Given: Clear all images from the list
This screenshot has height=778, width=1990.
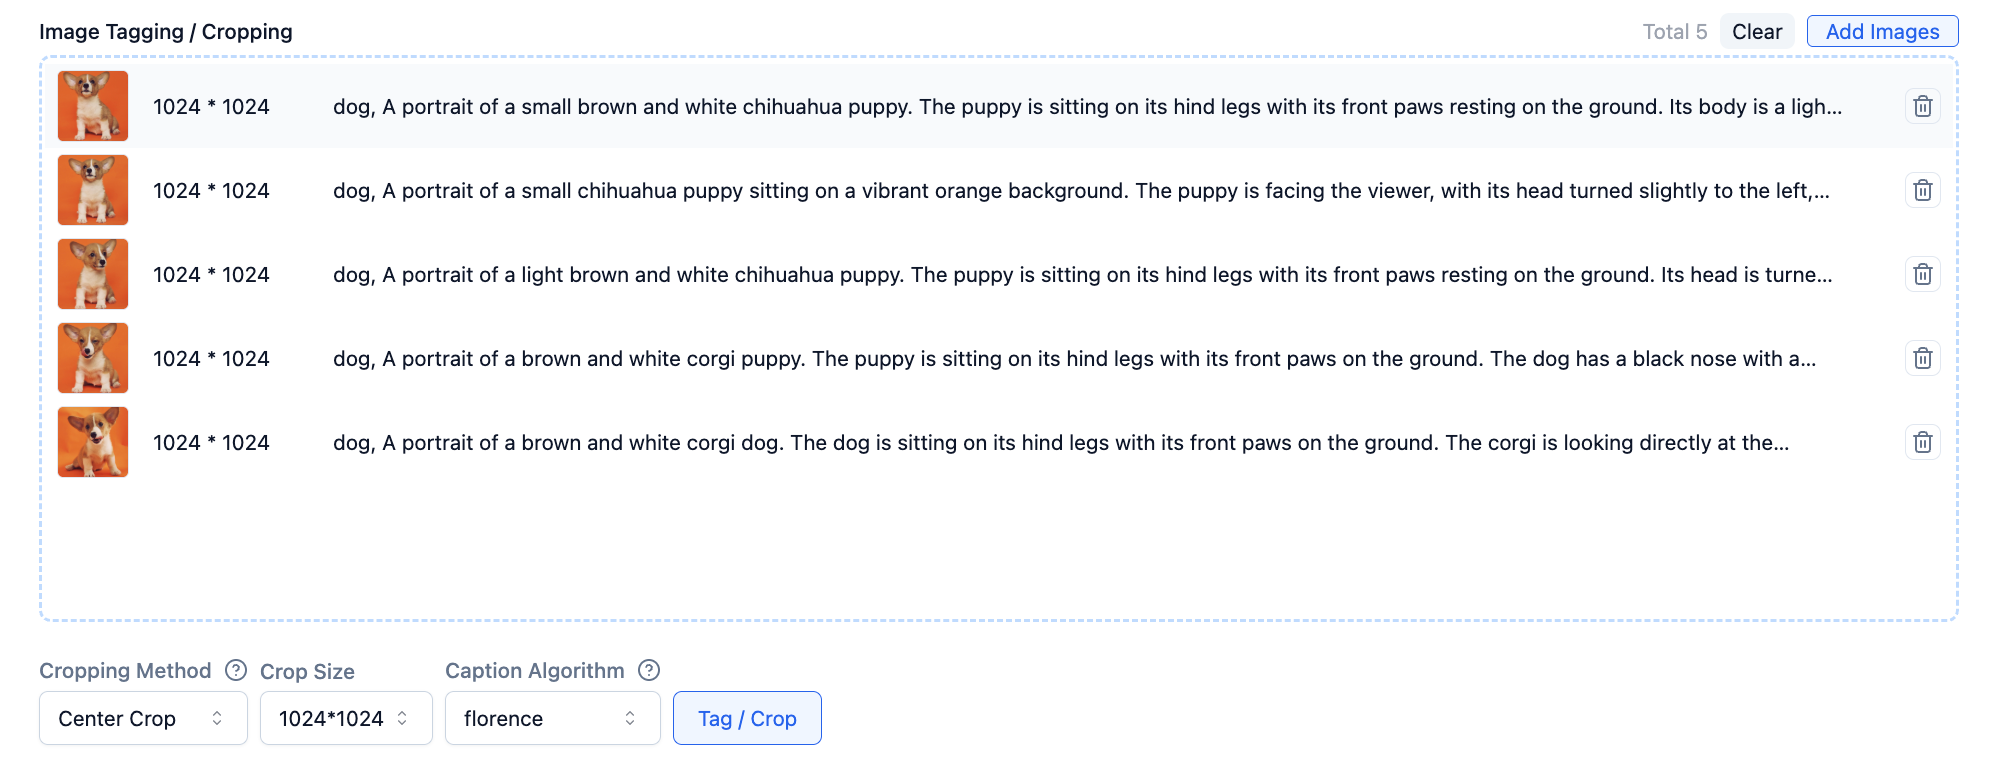Looking at the screenshot, I should [1757, 32].
